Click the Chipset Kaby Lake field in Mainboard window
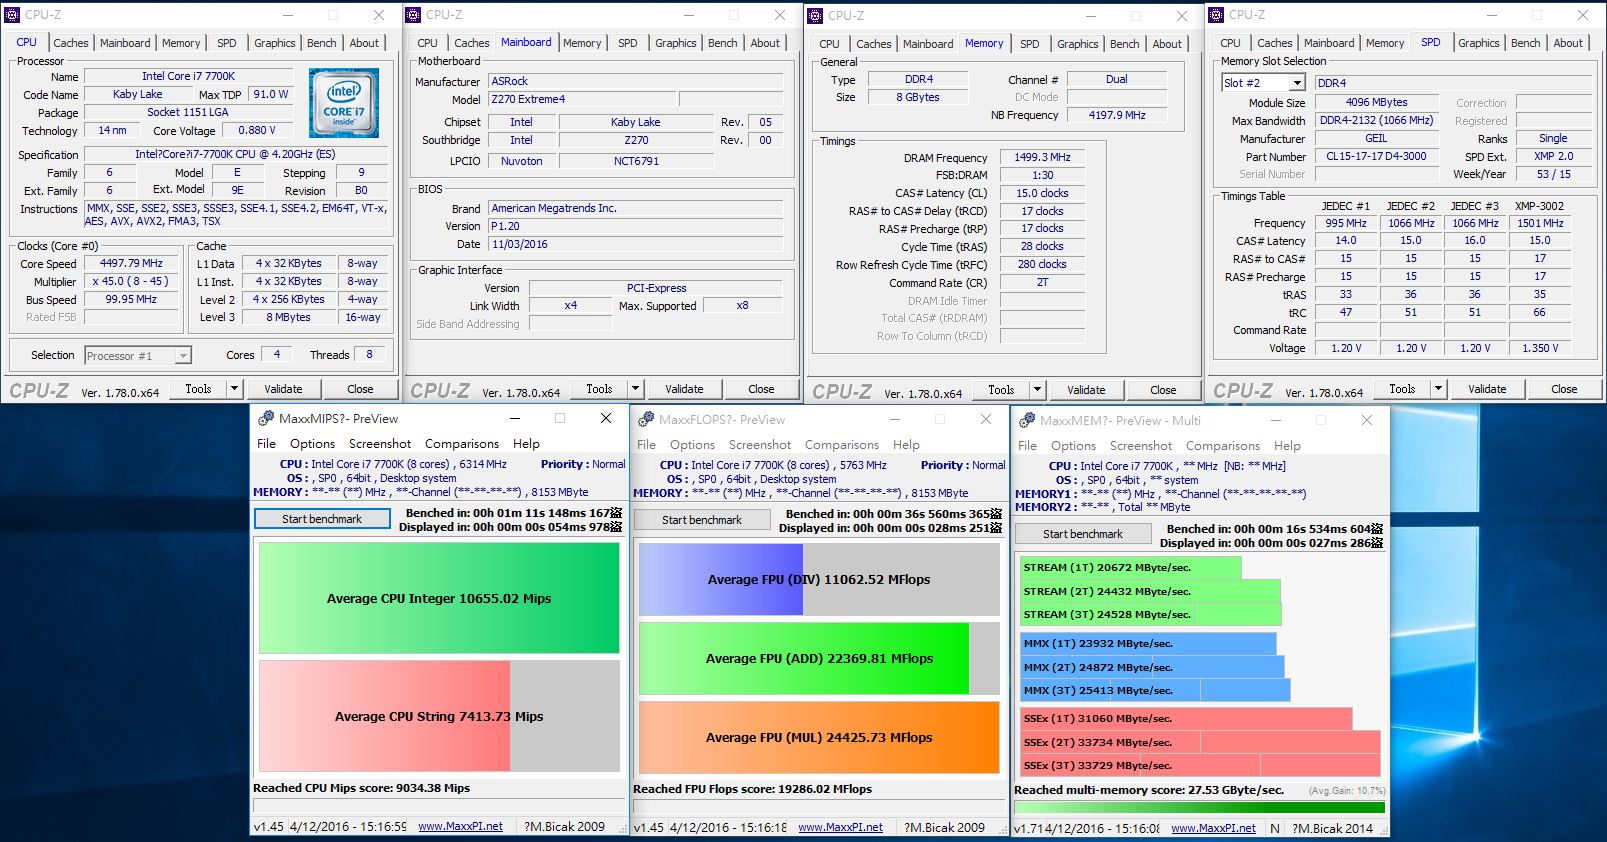The height and width of the screenshot is (842, 1607). [x=636, y=122]
